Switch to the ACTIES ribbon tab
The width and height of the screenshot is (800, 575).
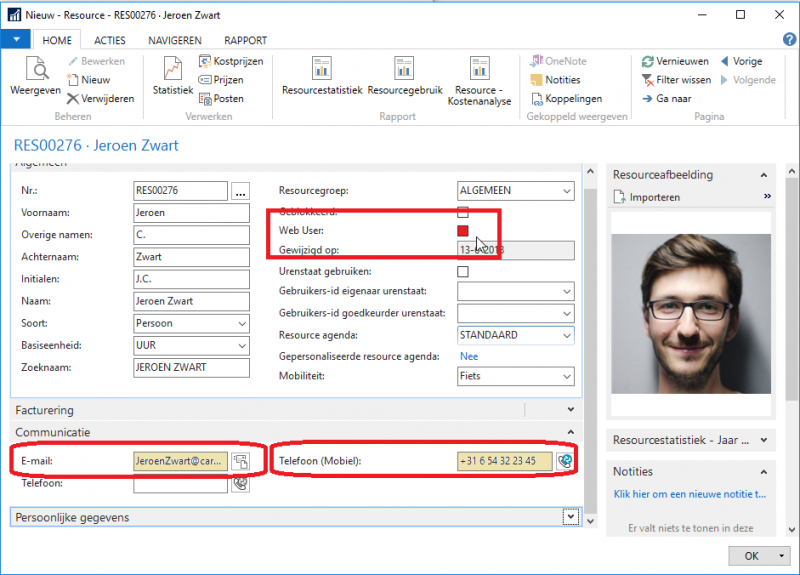[110, 40]
